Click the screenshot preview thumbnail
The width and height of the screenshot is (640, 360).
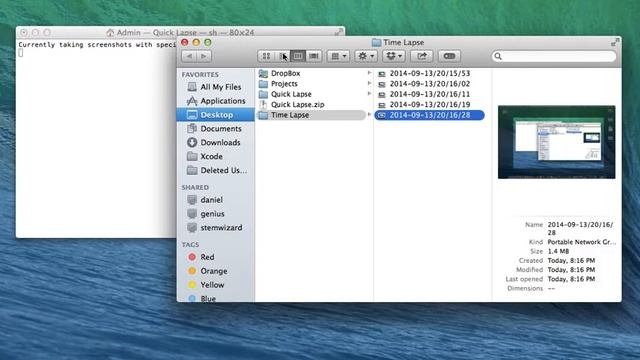556,142
